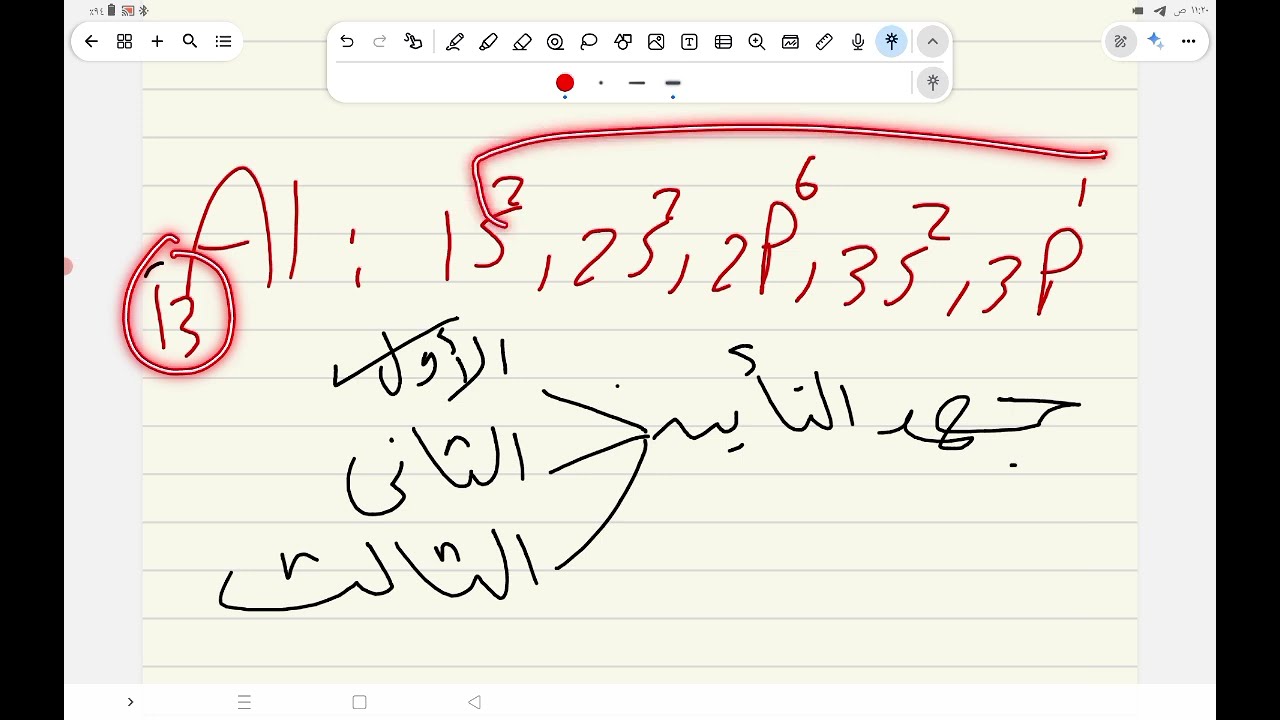
Task: Tap the screen cast status icon
Action: pos(127,10)
